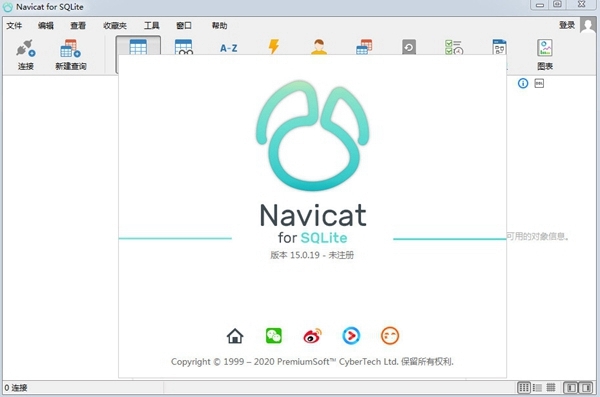Open the green WeChat icon
600x397 pixels.
(x=274, y=336)
